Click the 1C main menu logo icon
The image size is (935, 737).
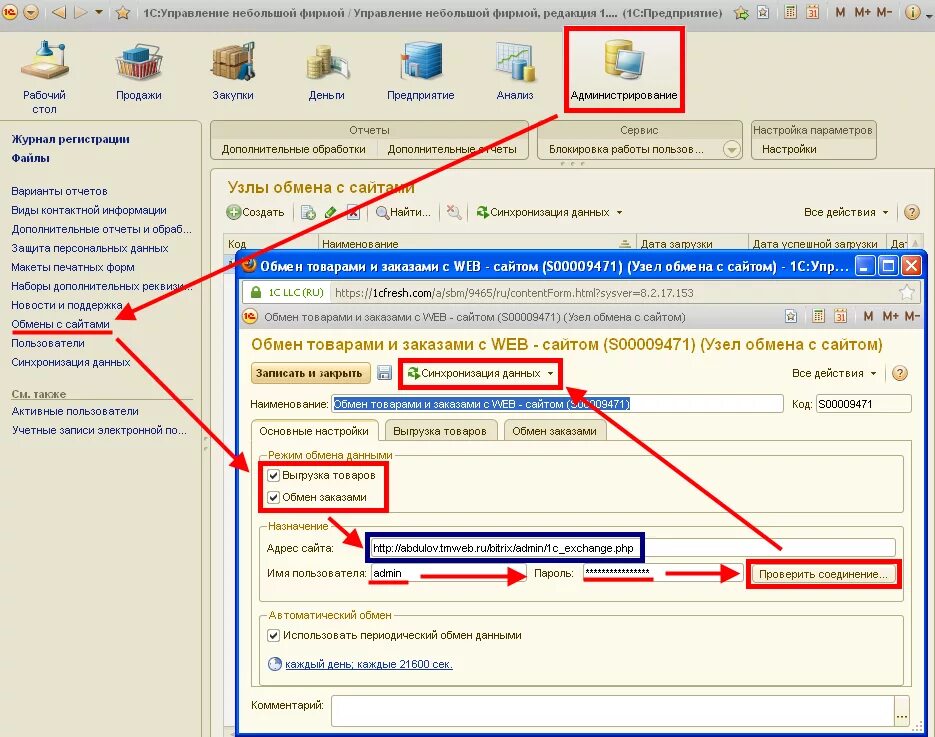click(x=10, y=12)
